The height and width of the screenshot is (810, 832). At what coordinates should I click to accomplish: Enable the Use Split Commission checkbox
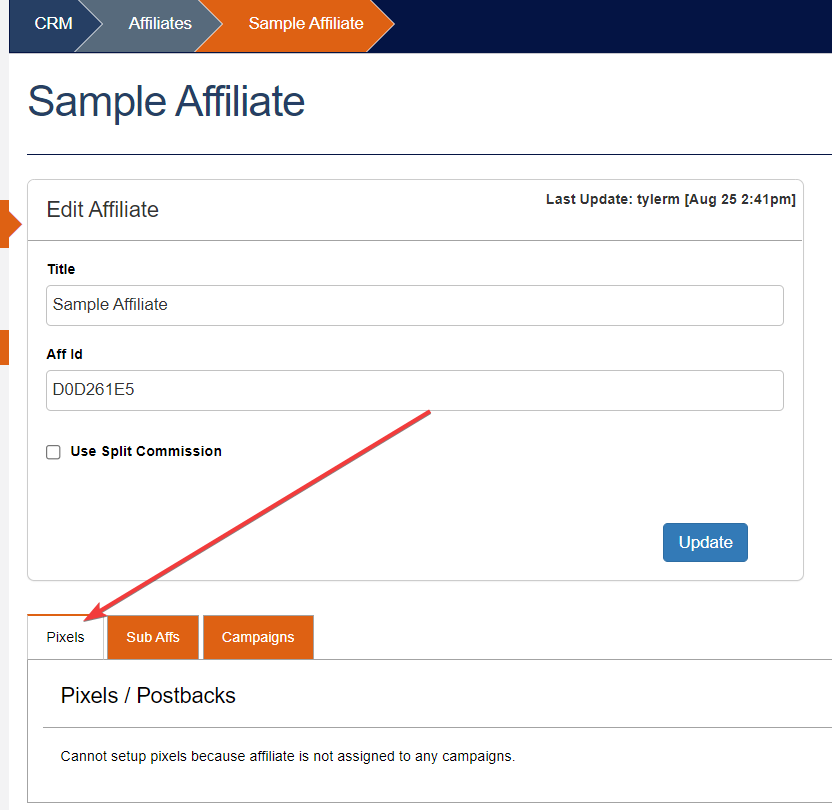click(x=54, y=452)
